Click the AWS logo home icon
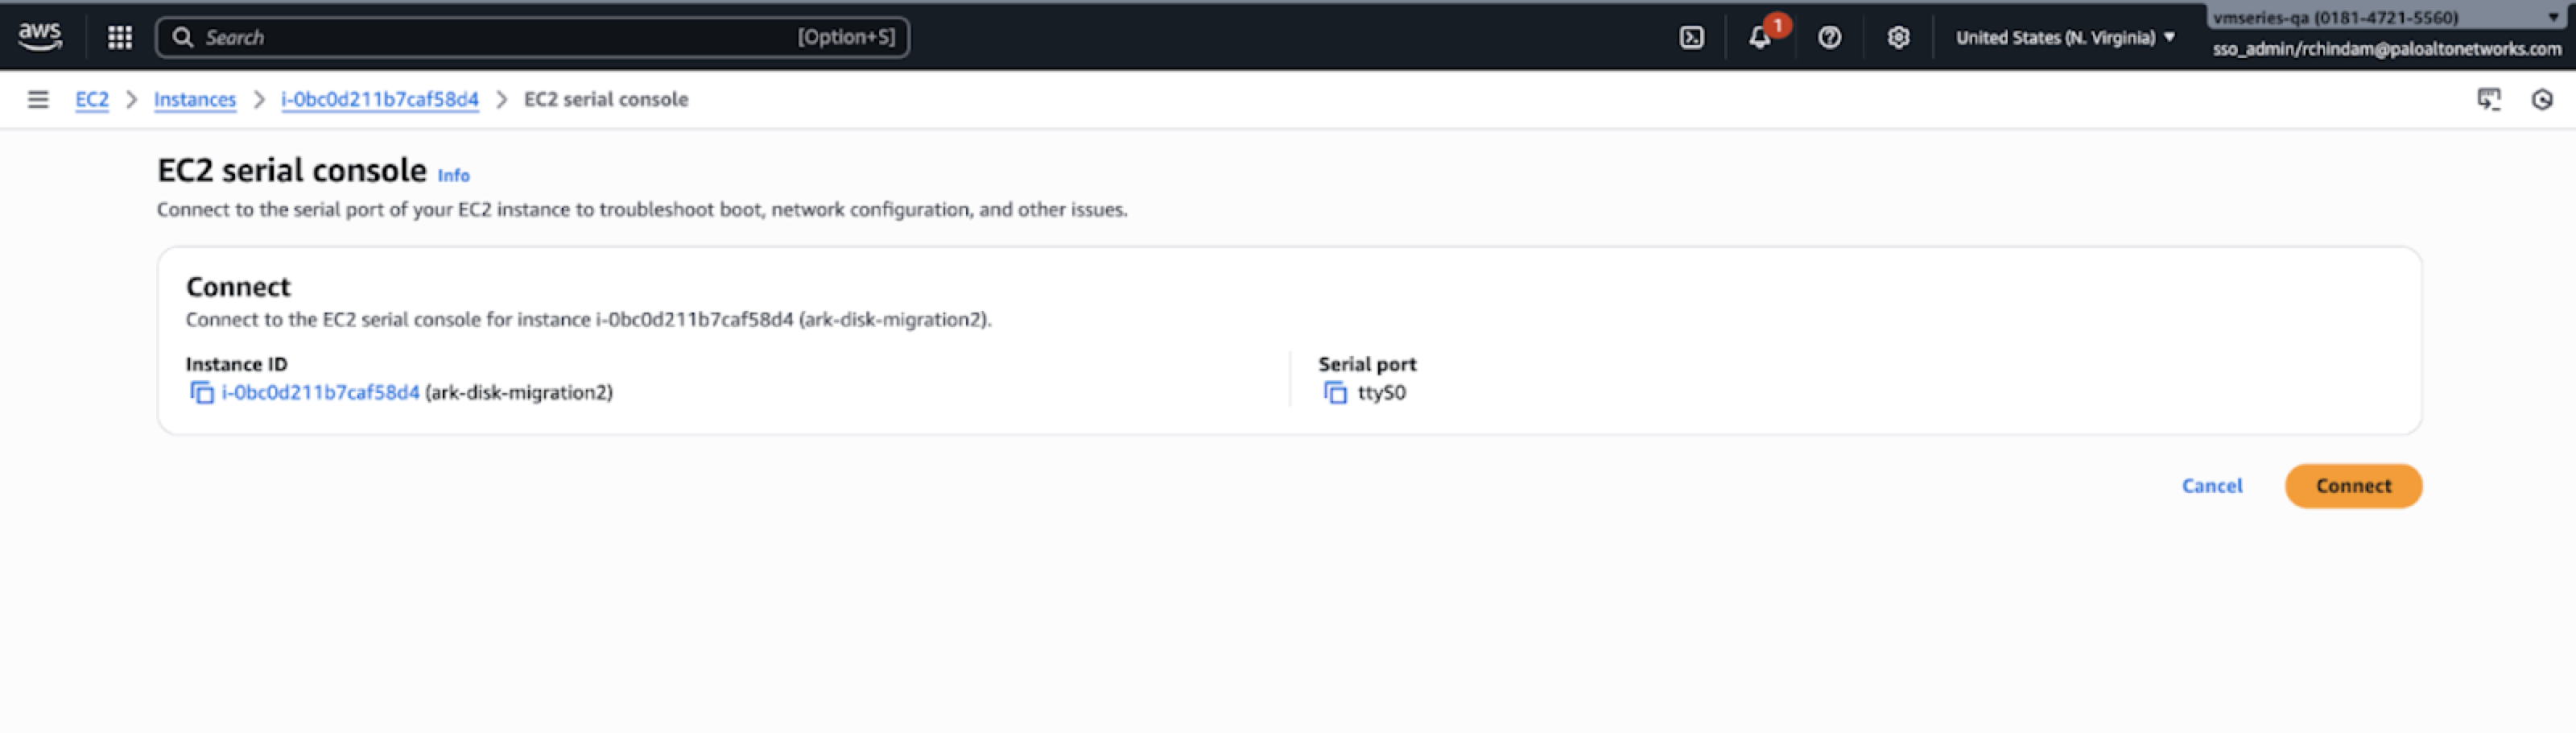Screen dimensions: 2576x733 (x=40, y=36)
